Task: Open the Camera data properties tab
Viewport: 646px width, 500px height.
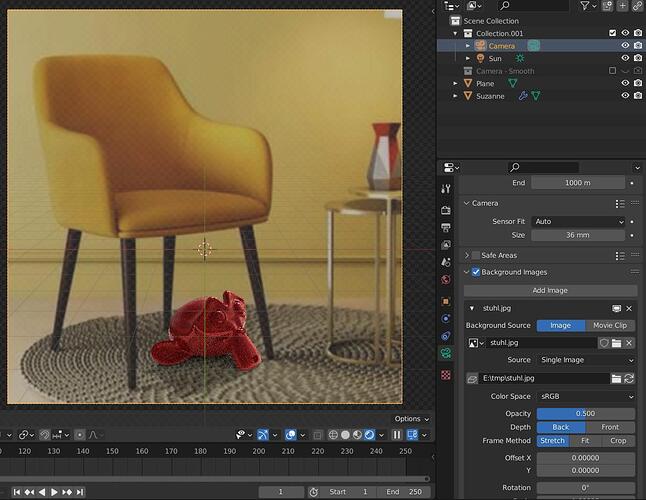Action: [446, 353]
